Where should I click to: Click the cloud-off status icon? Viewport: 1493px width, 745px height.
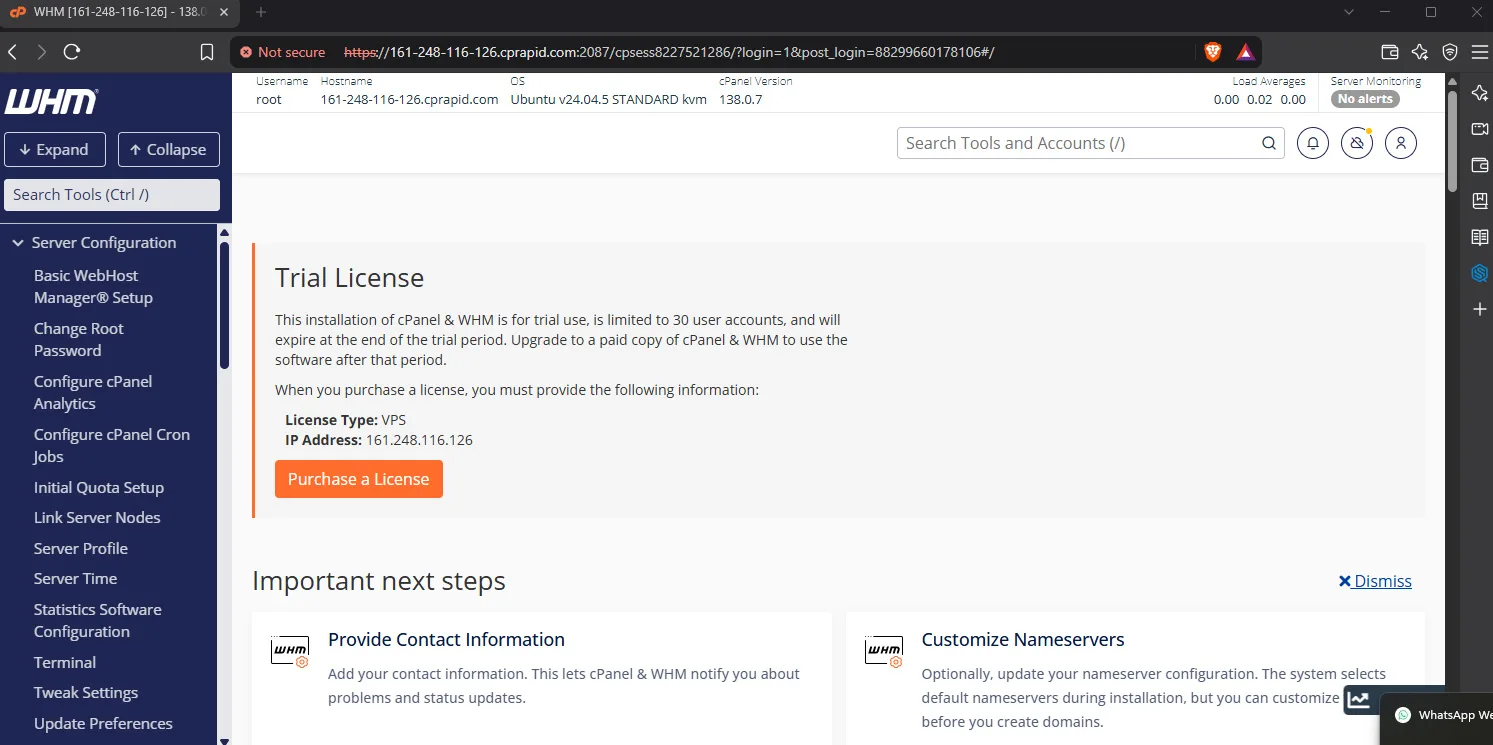pos(1357,143)
